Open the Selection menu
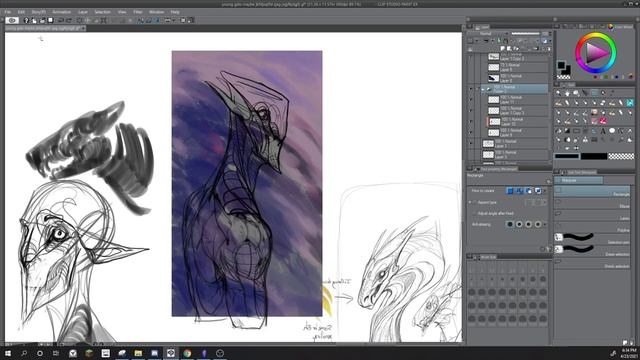Image resolution: width=640 pixels, height=360 pixels. click(102, 12)
